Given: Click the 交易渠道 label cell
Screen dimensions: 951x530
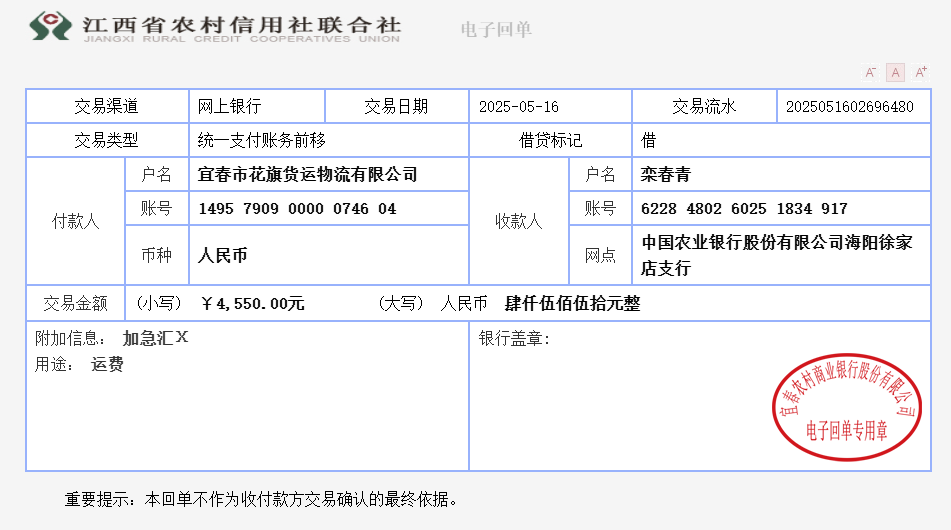Looking at the screenshot, I should [107, 107].
